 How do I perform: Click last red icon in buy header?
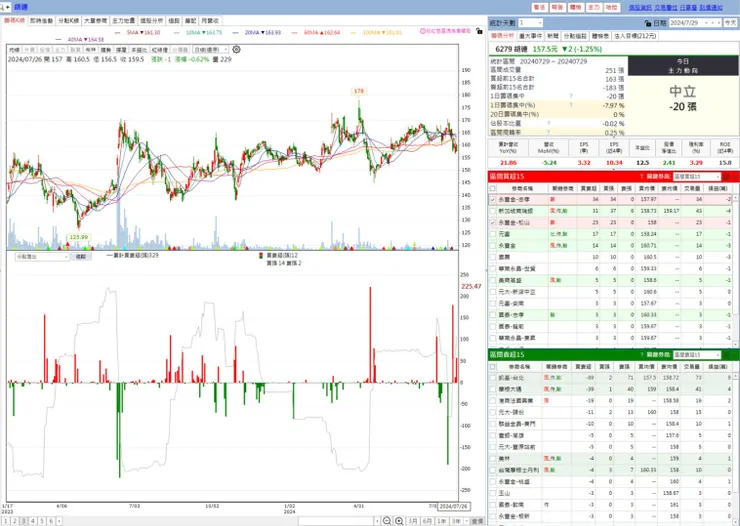[735, 176]
